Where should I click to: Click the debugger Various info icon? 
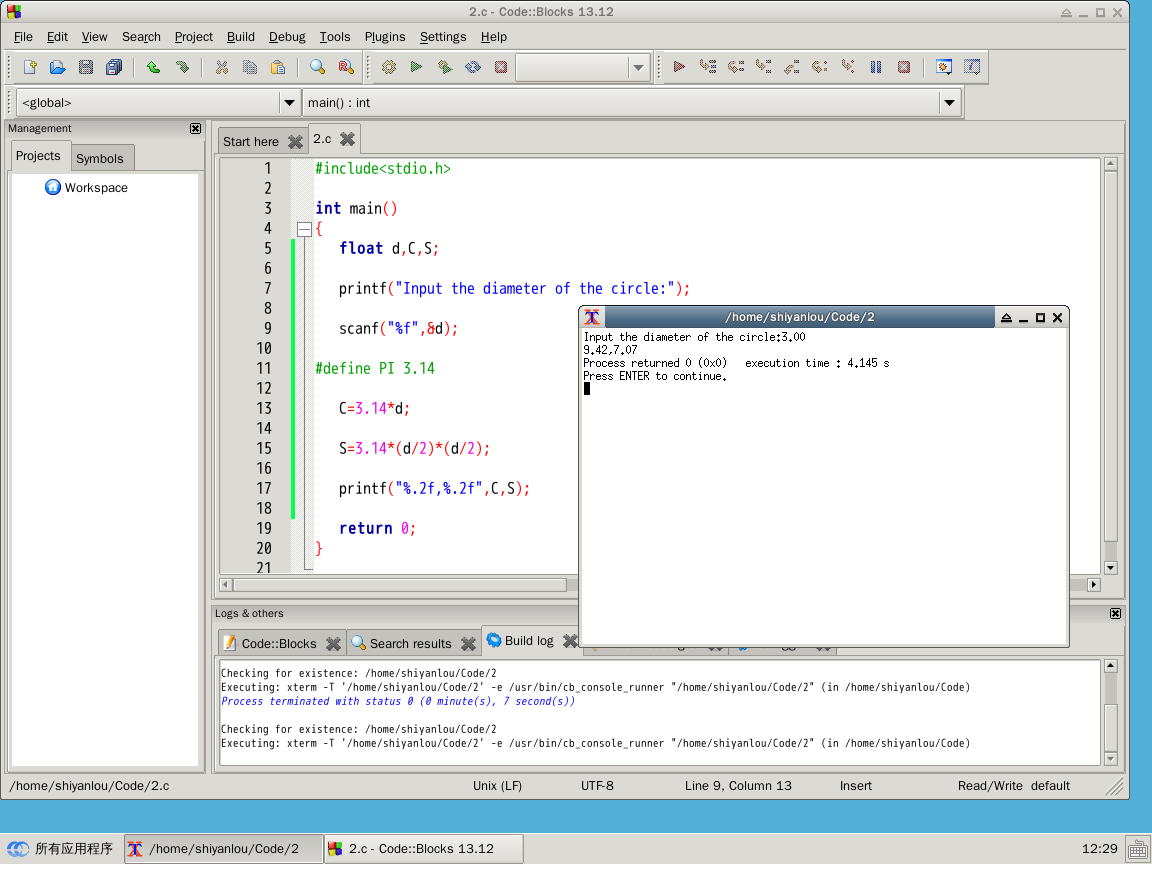point(972,67)
